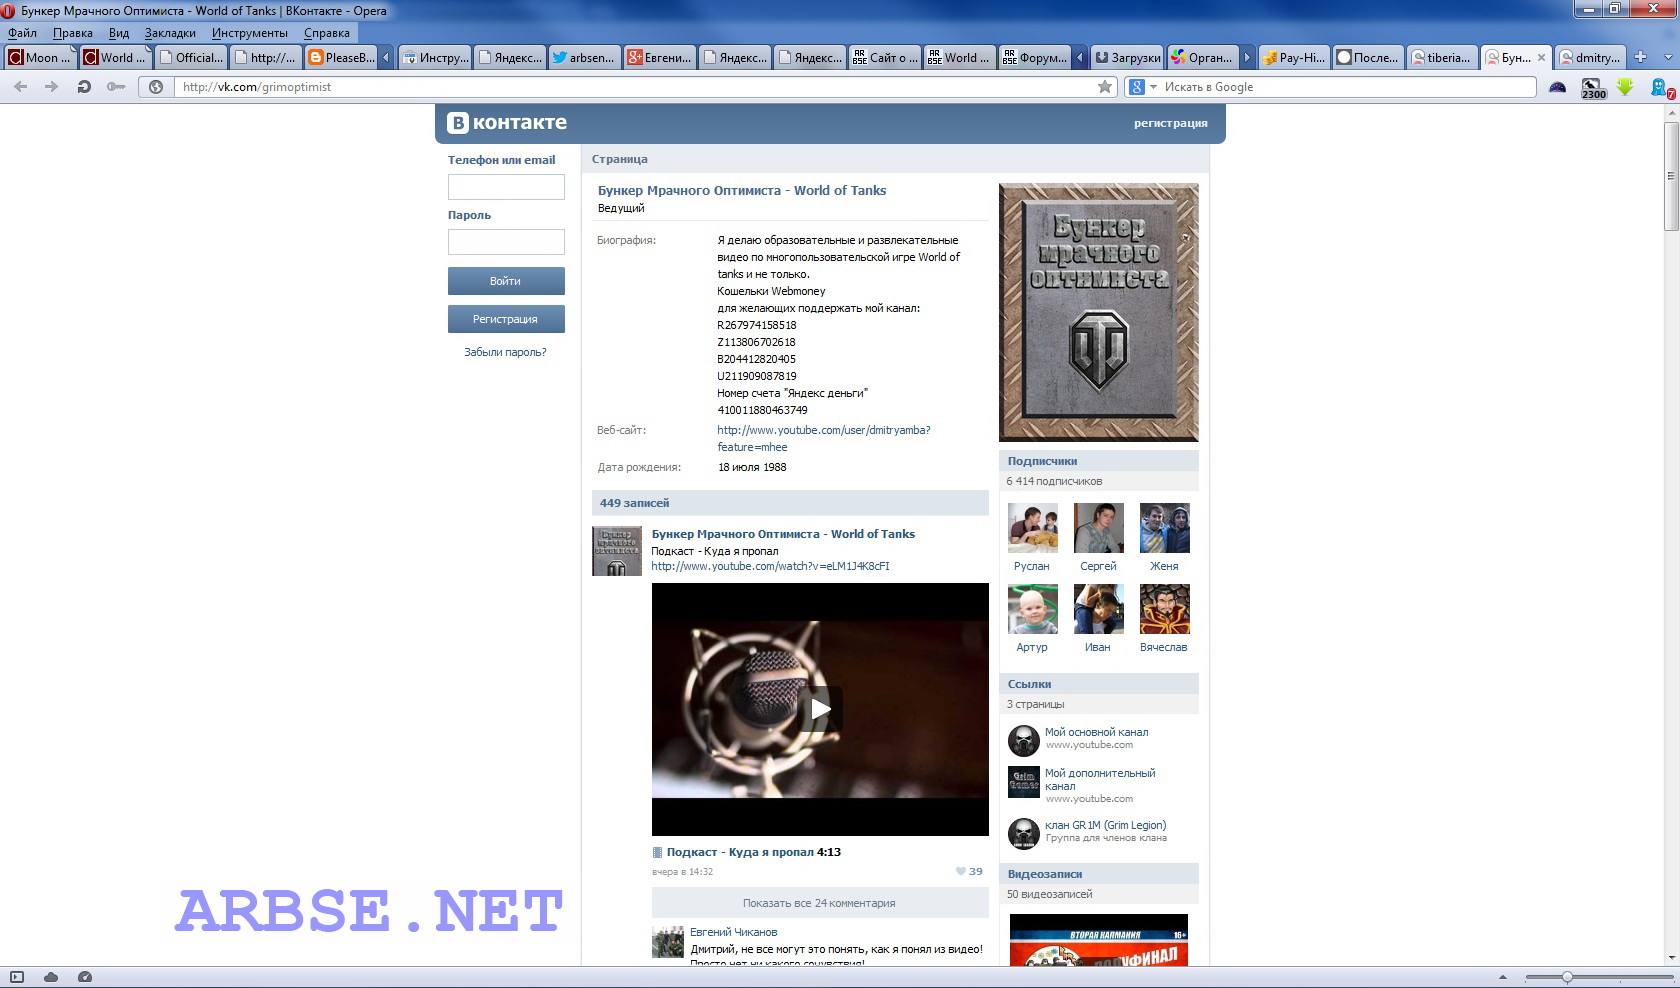Viewport: 1680px width, 988px height.
Task: Switch to the Евгени... Google+ tab
Action: (x=660, y=57)
